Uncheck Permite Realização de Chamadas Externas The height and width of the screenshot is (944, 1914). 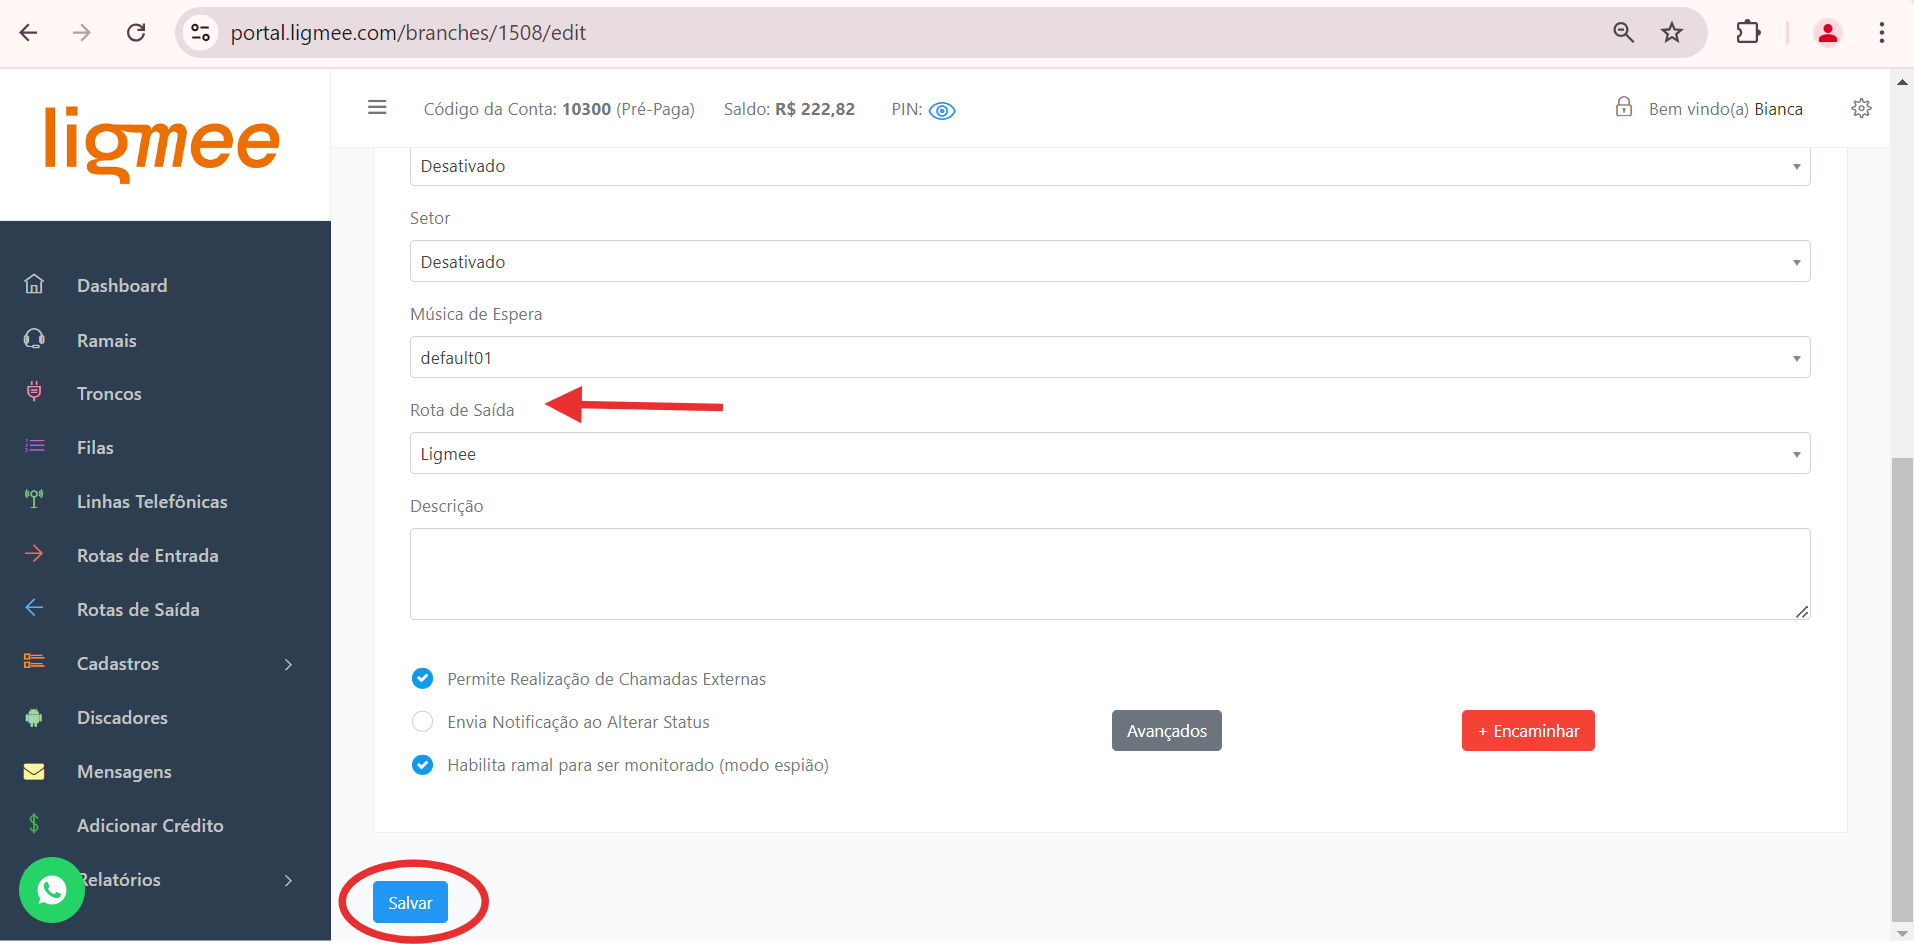[x=423, y=679]
